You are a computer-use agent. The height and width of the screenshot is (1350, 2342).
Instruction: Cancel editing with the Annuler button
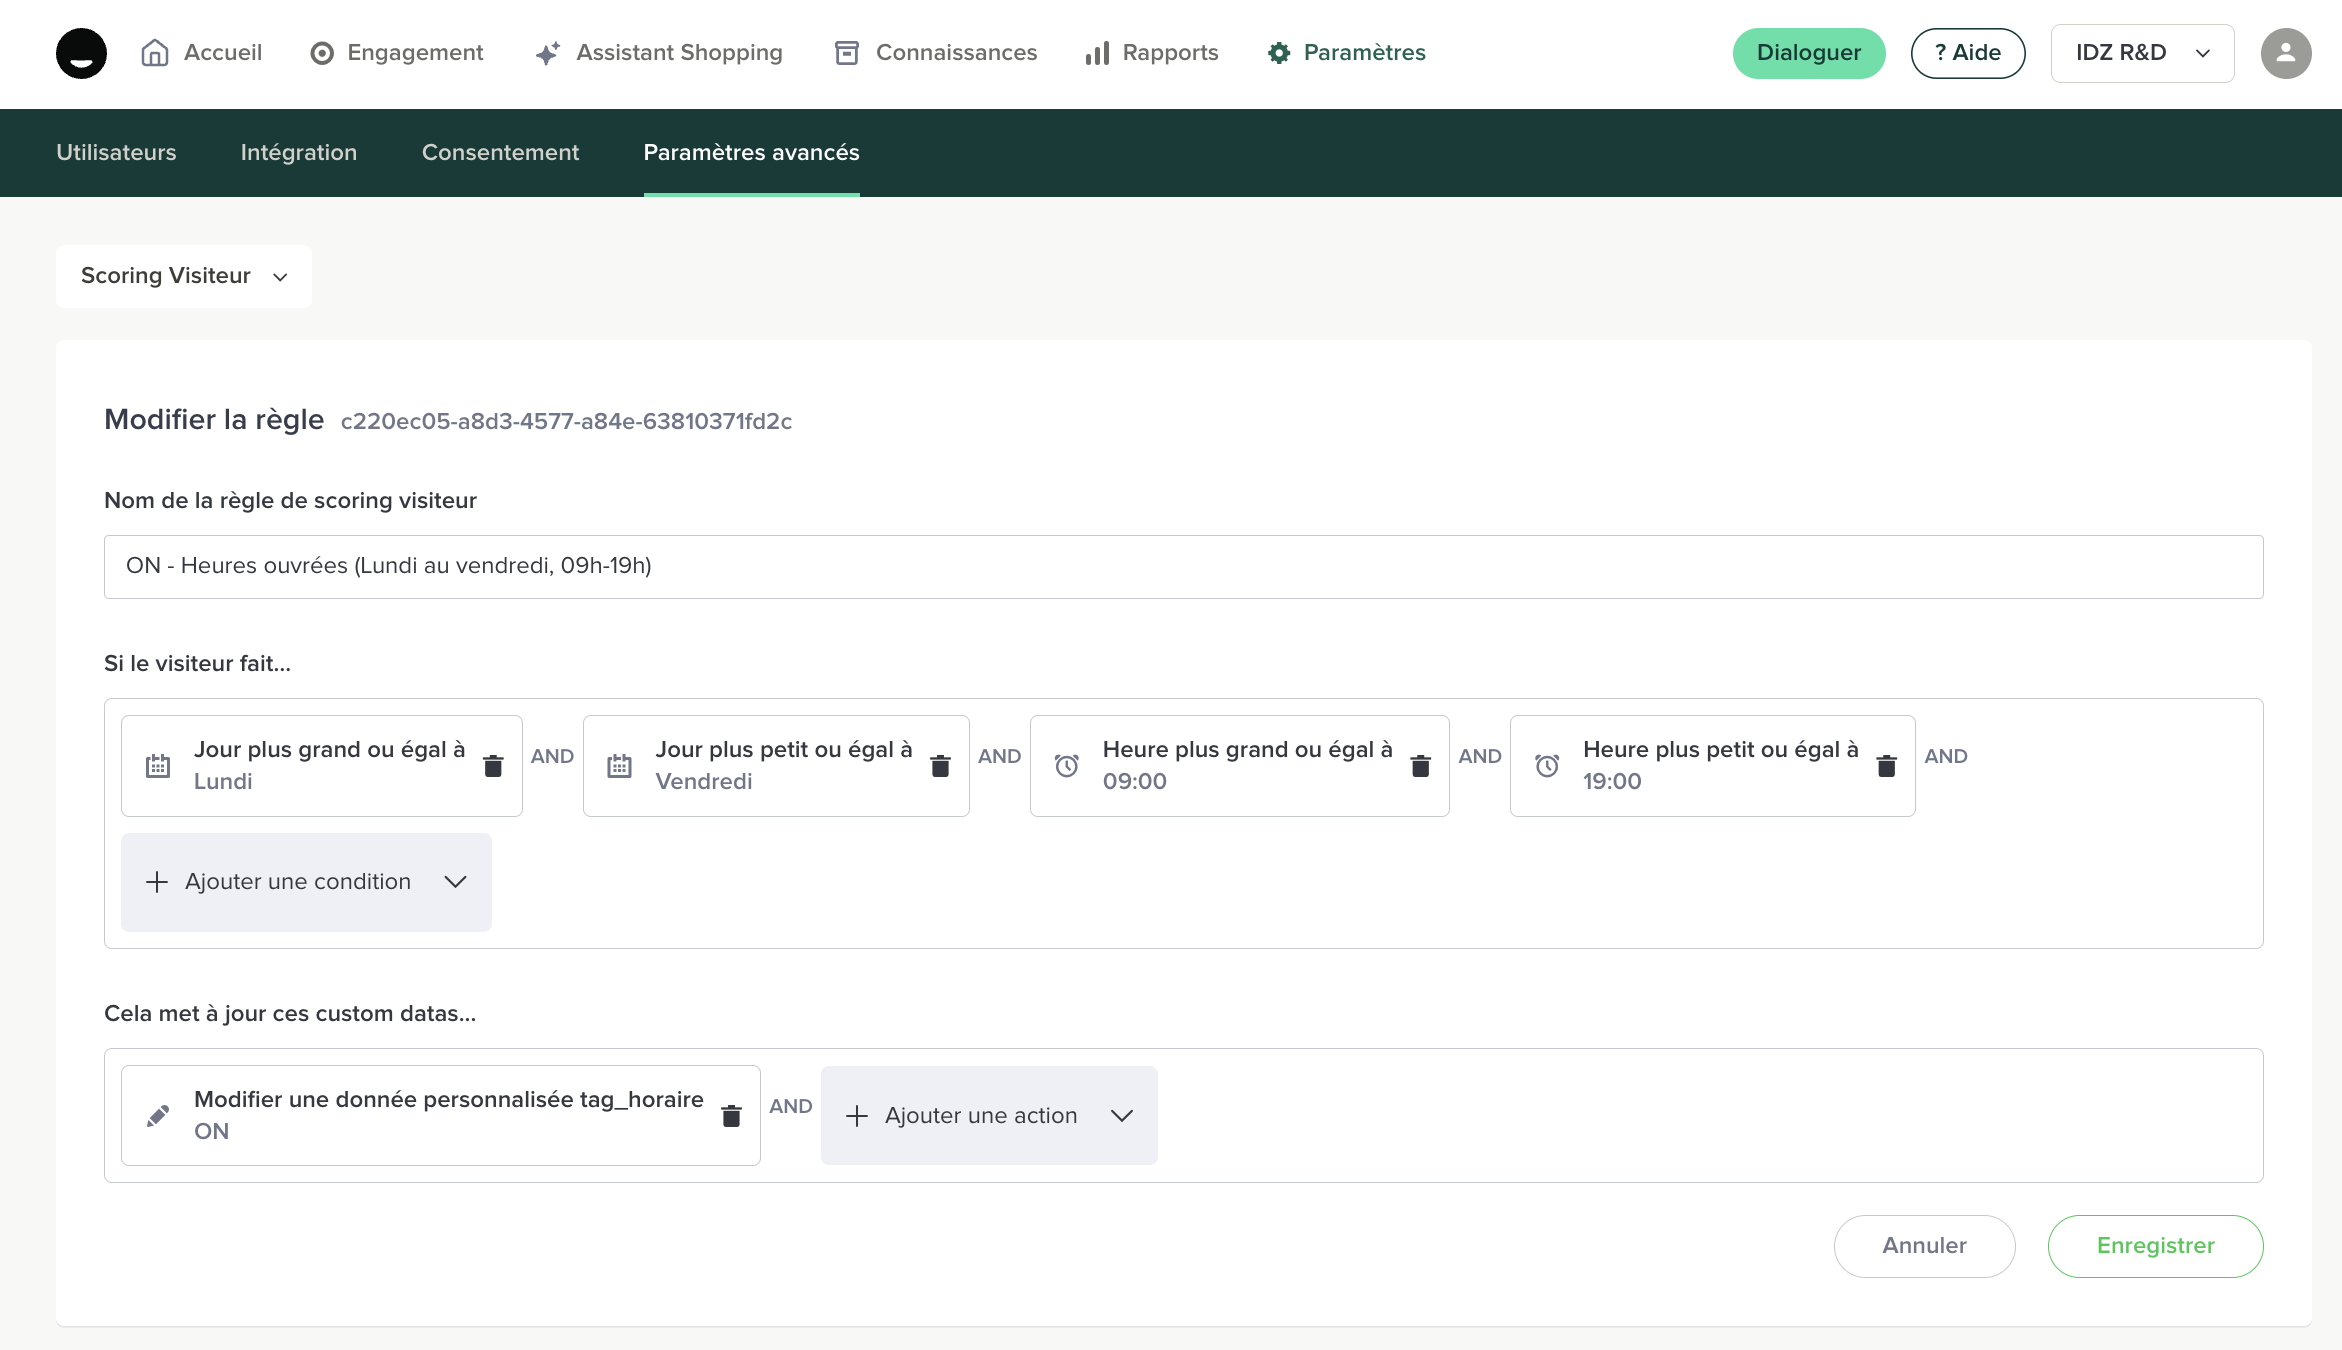pyautogui.click(x=1924, y=1246)
